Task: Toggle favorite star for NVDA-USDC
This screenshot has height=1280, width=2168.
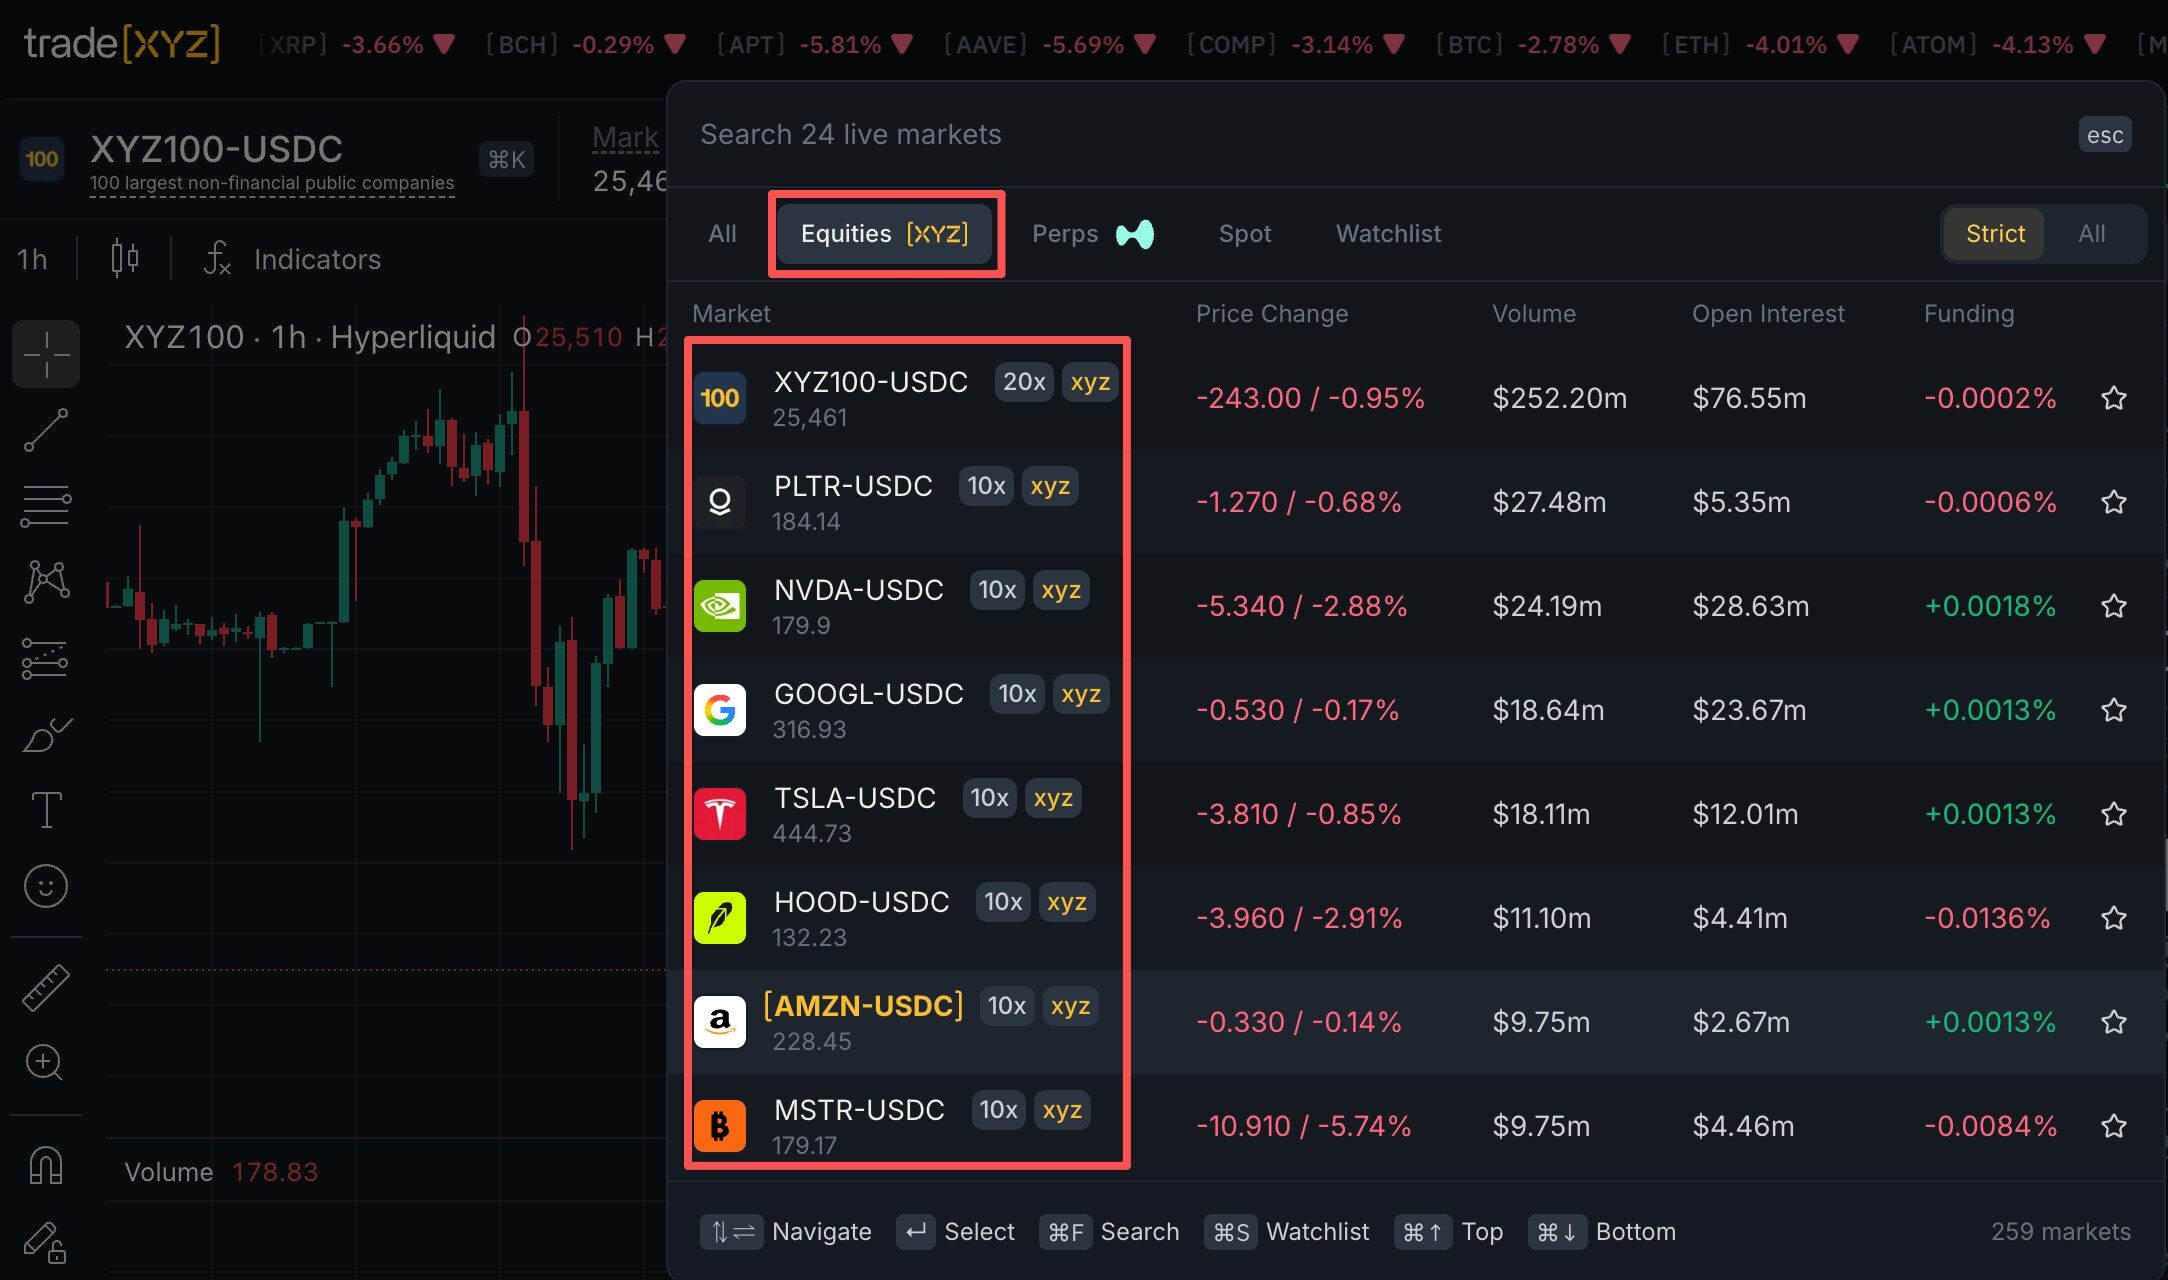Action: (x=2113, y=606)
